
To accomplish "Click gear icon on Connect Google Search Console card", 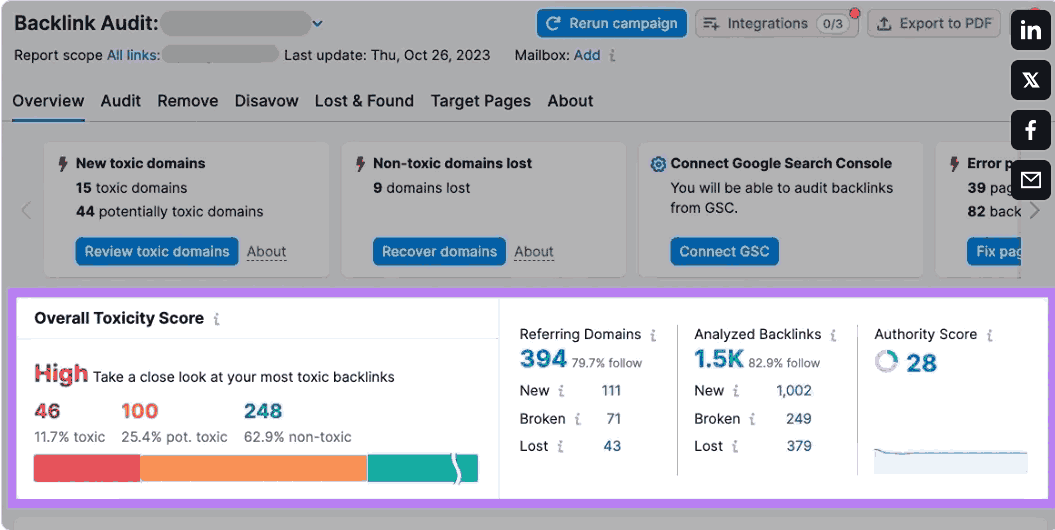I will (x=658, y=164).
